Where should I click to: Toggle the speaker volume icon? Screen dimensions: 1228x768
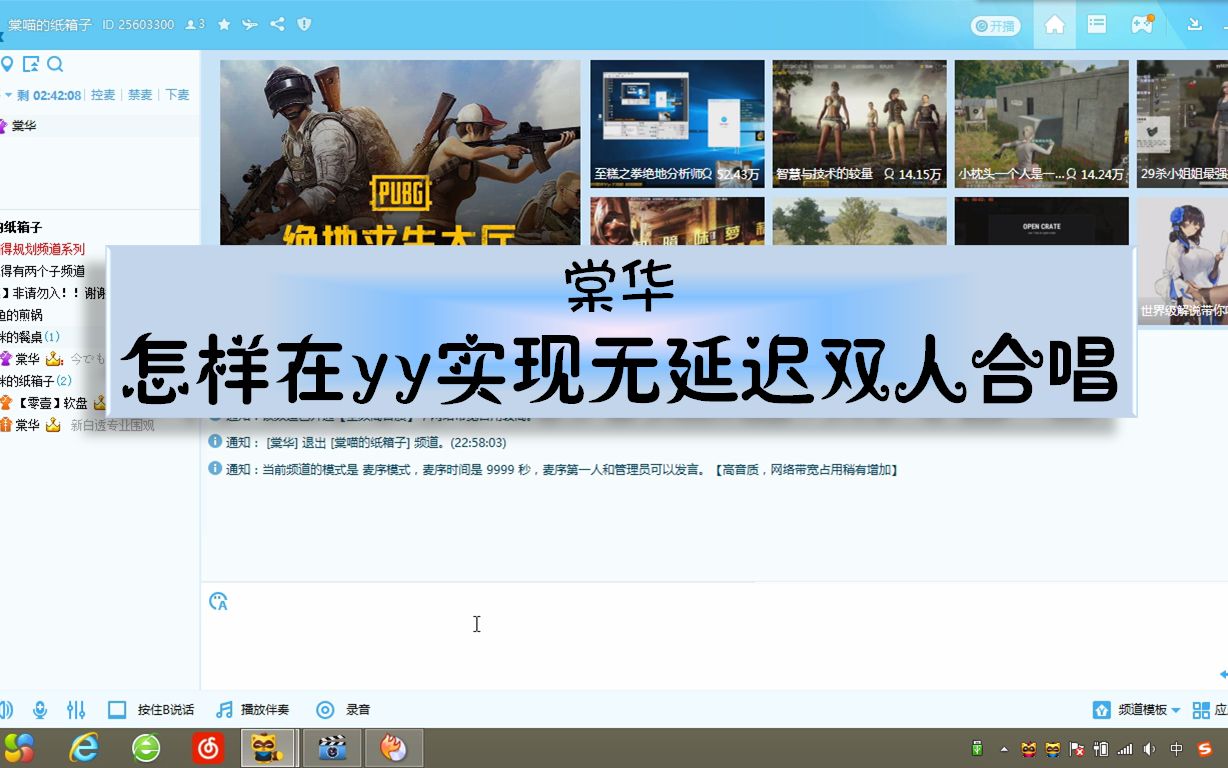coord(6,710)
